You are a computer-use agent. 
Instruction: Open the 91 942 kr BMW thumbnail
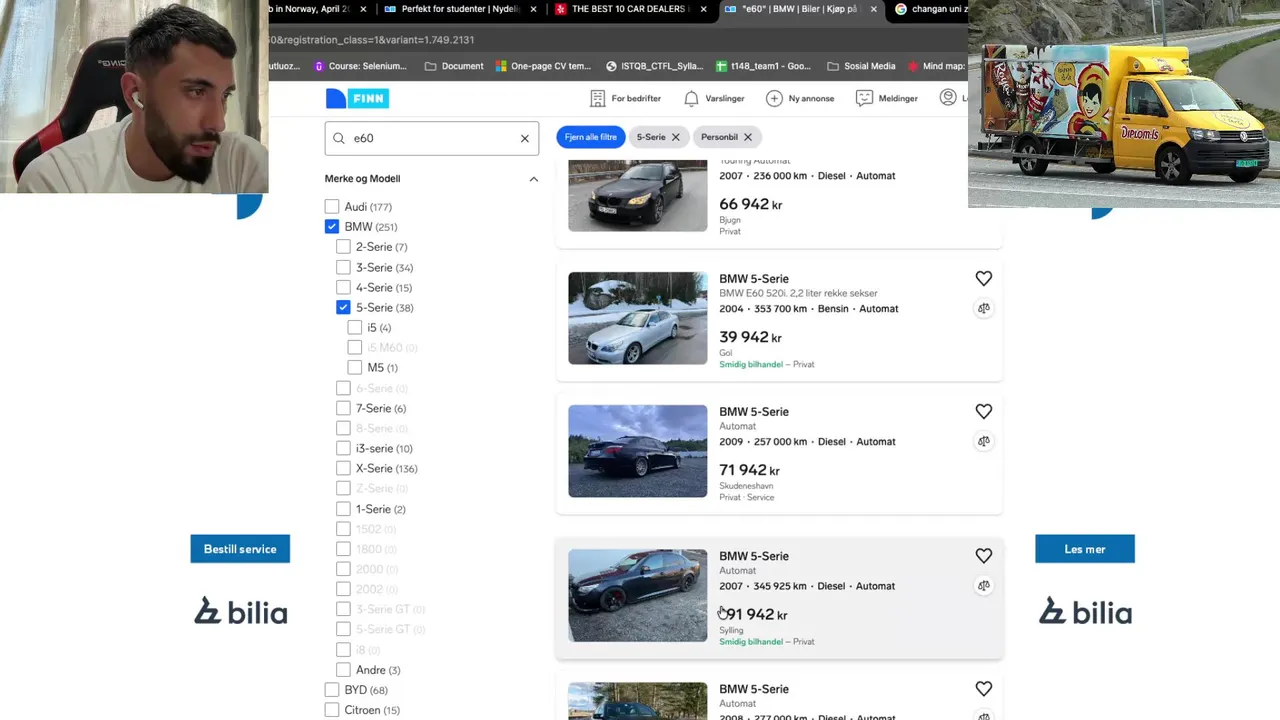click(x=638, y=595)
